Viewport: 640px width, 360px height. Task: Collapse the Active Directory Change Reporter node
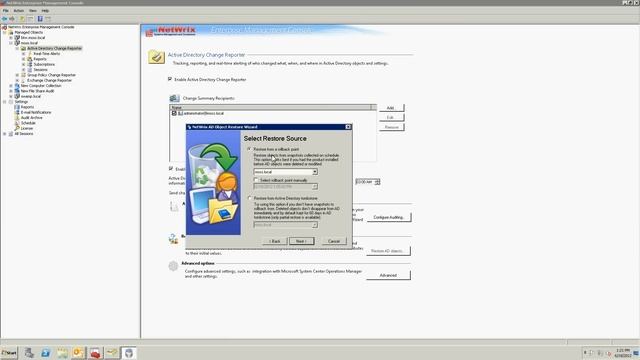click(x=17, y=48)
